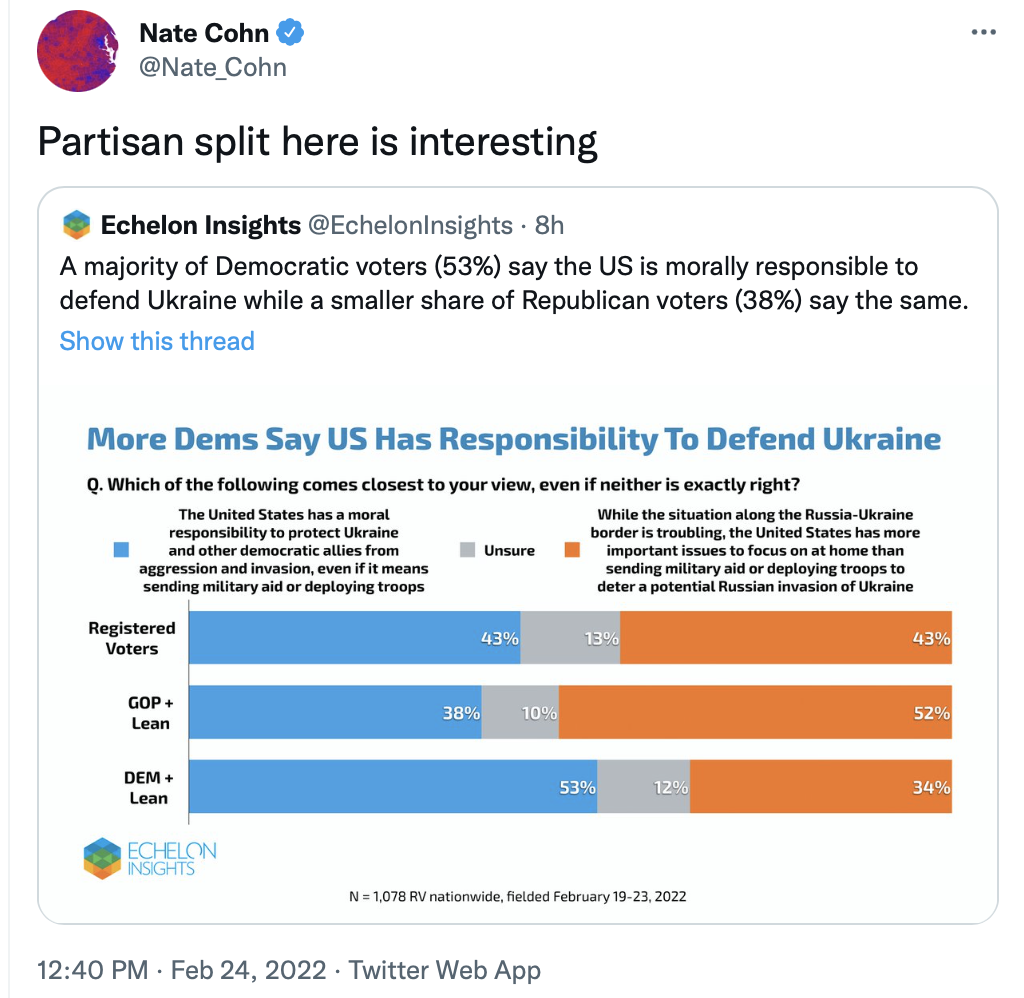Click the blue verified badge
The width and height of the screenshot is (1024, 998).
(x=290, y=32)
